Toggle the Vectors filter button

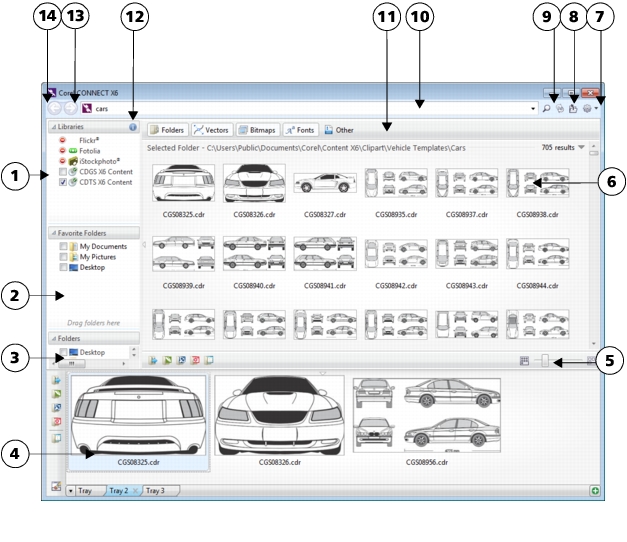point(211,129)
